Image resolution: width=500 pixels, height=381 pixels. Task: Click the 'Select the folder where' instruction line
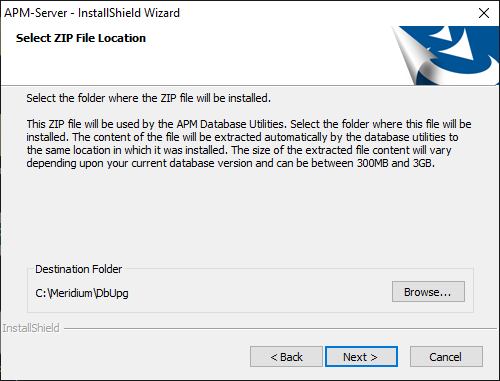coord(148,98)
